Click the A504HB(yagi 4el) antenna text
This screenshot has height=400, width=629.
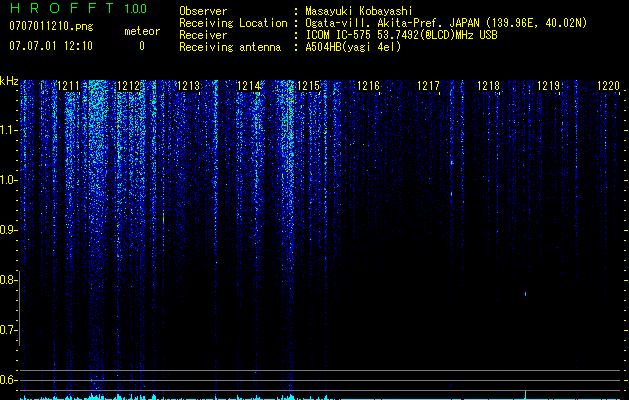coord(353,47)
